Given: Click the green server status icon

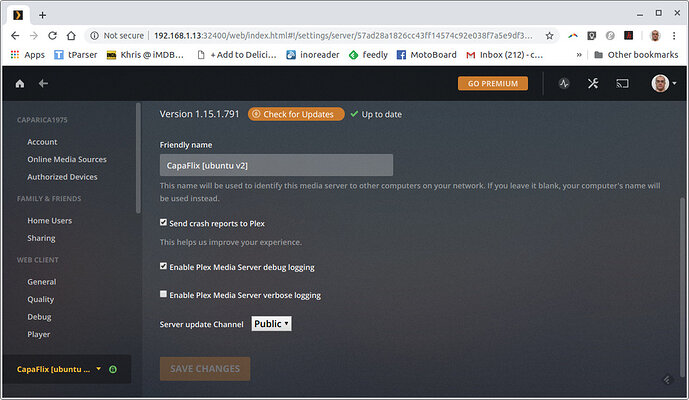Looking at the screenshot, I should [x=113, y=369].
